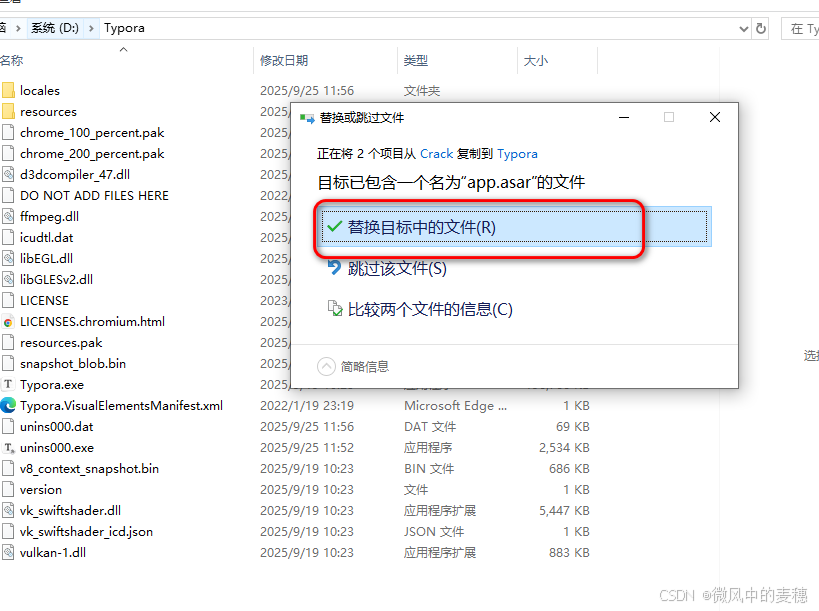The width and height of the screenshot is (819, 611).
Task: Select vulkan-1.dll file icon
Action: pyautogui.click(x=8, y=552)
